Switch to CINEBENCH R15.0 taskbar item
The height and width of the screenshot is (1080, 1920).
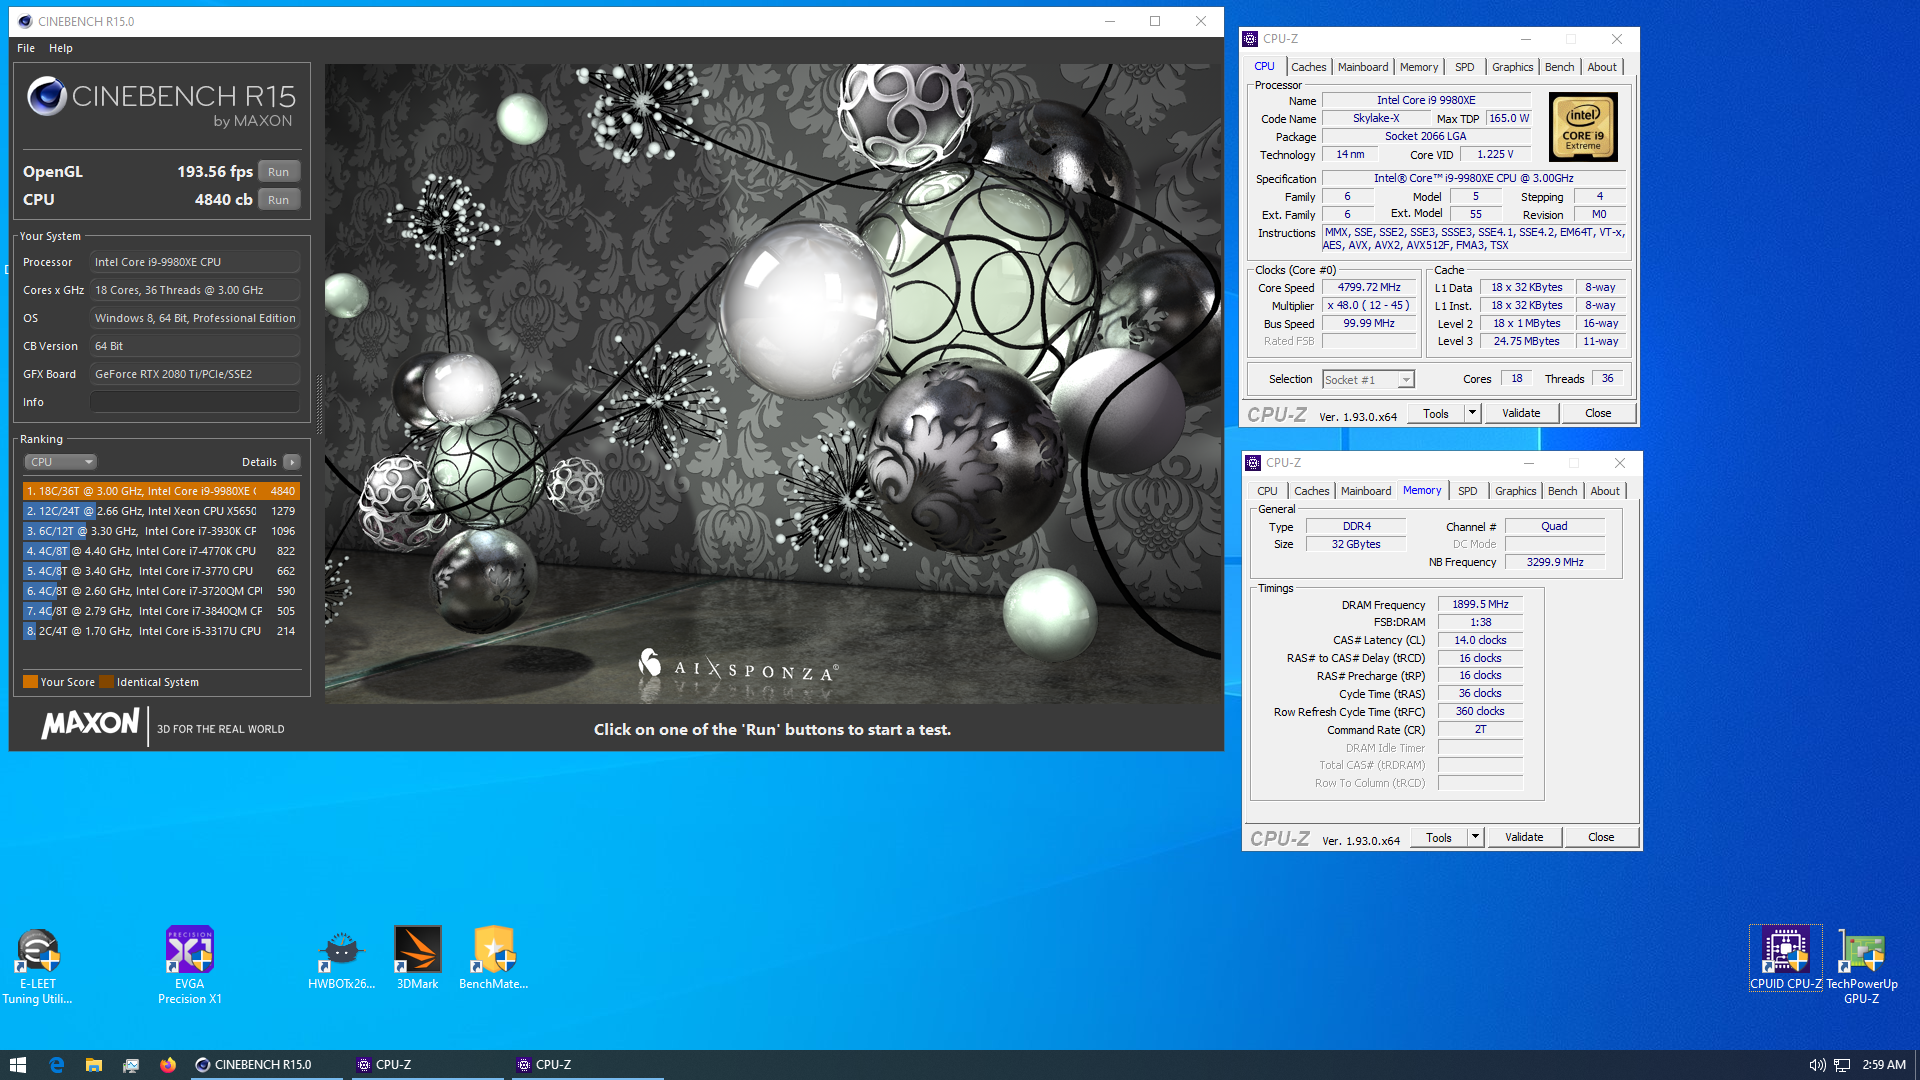click(x=265, y=1065)
